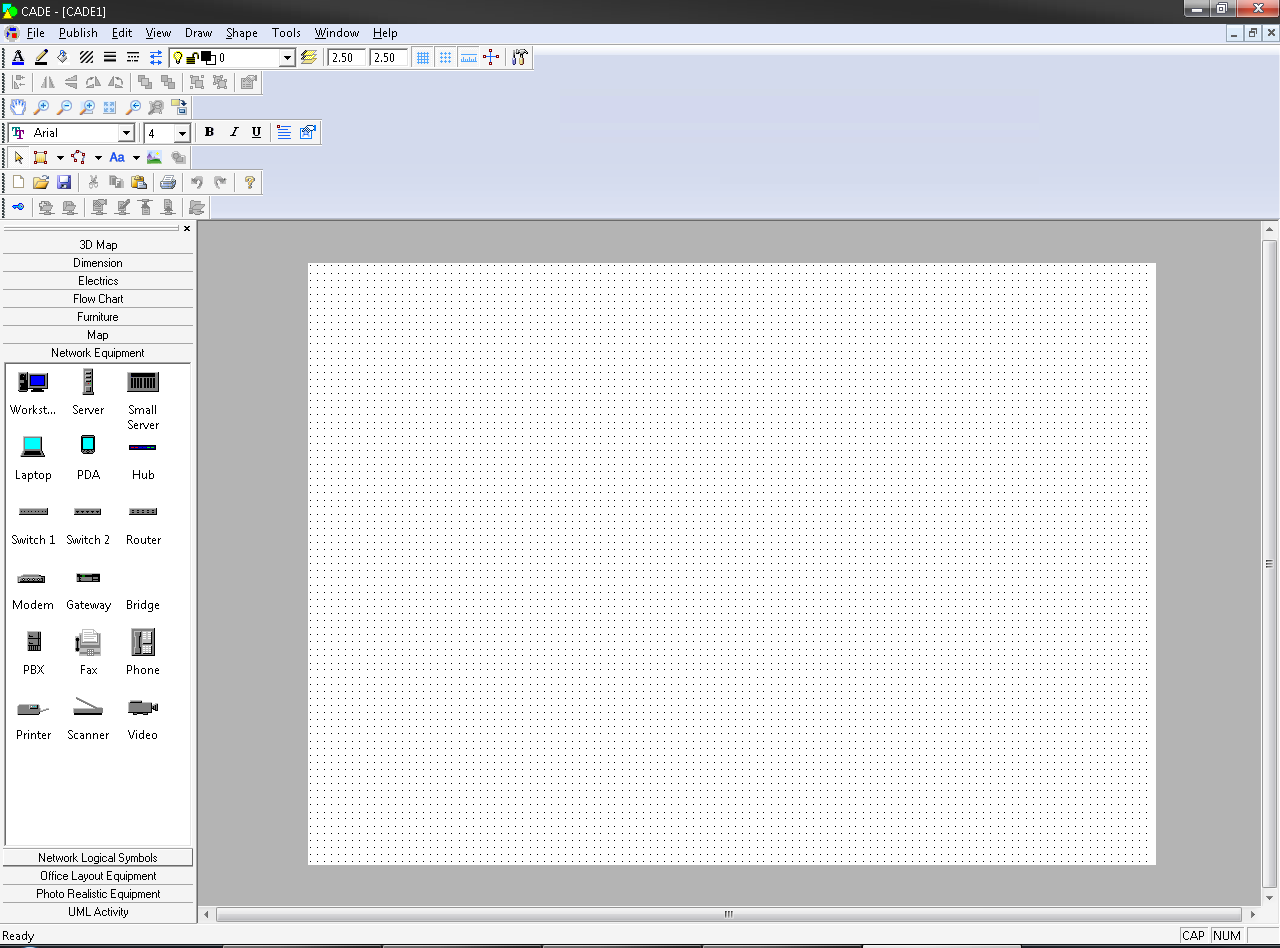1280x948 pixels.
Task: Open options via hammer and wrench icon
Action: 519,58
